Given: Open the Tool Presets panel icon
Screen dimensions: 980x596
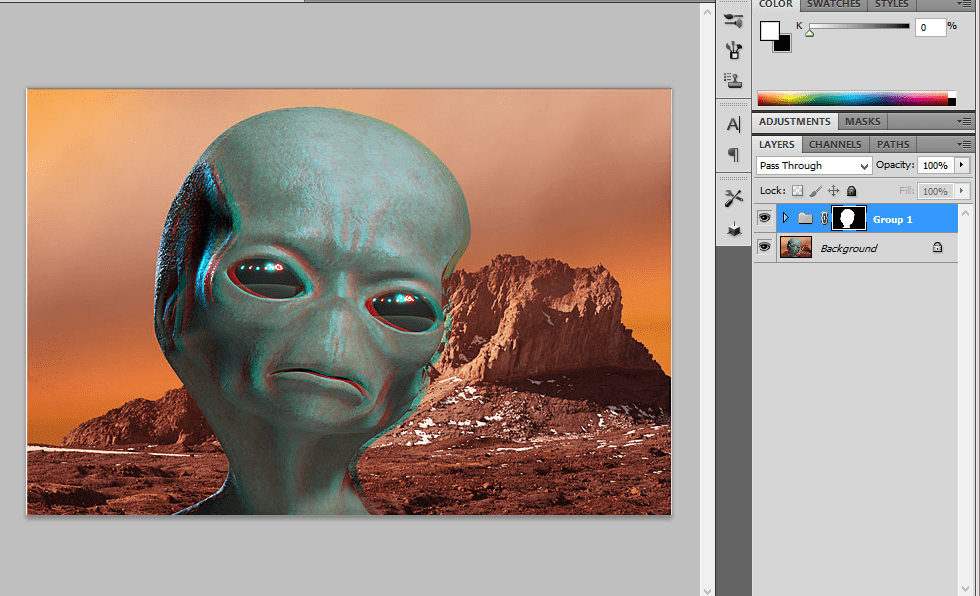Looking at the screenshot, I should coord(734,199).
